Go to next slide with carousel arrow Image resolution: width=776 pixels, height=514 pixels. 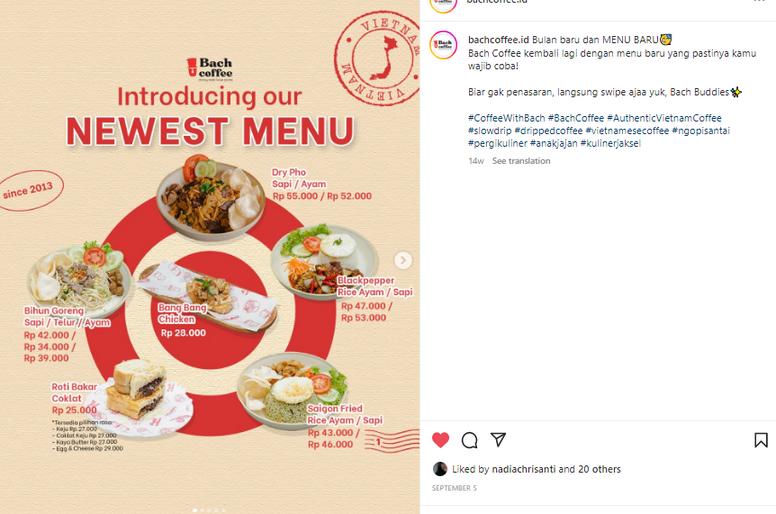403,260
